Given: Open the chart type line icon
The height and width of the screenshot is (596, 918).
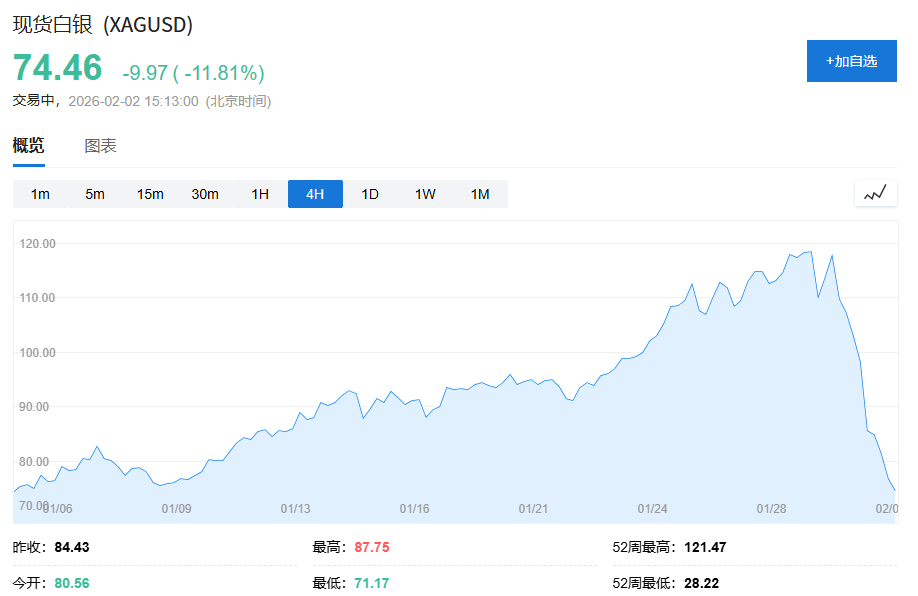Looking at the screenshot, I should click(x=876, y=193).
